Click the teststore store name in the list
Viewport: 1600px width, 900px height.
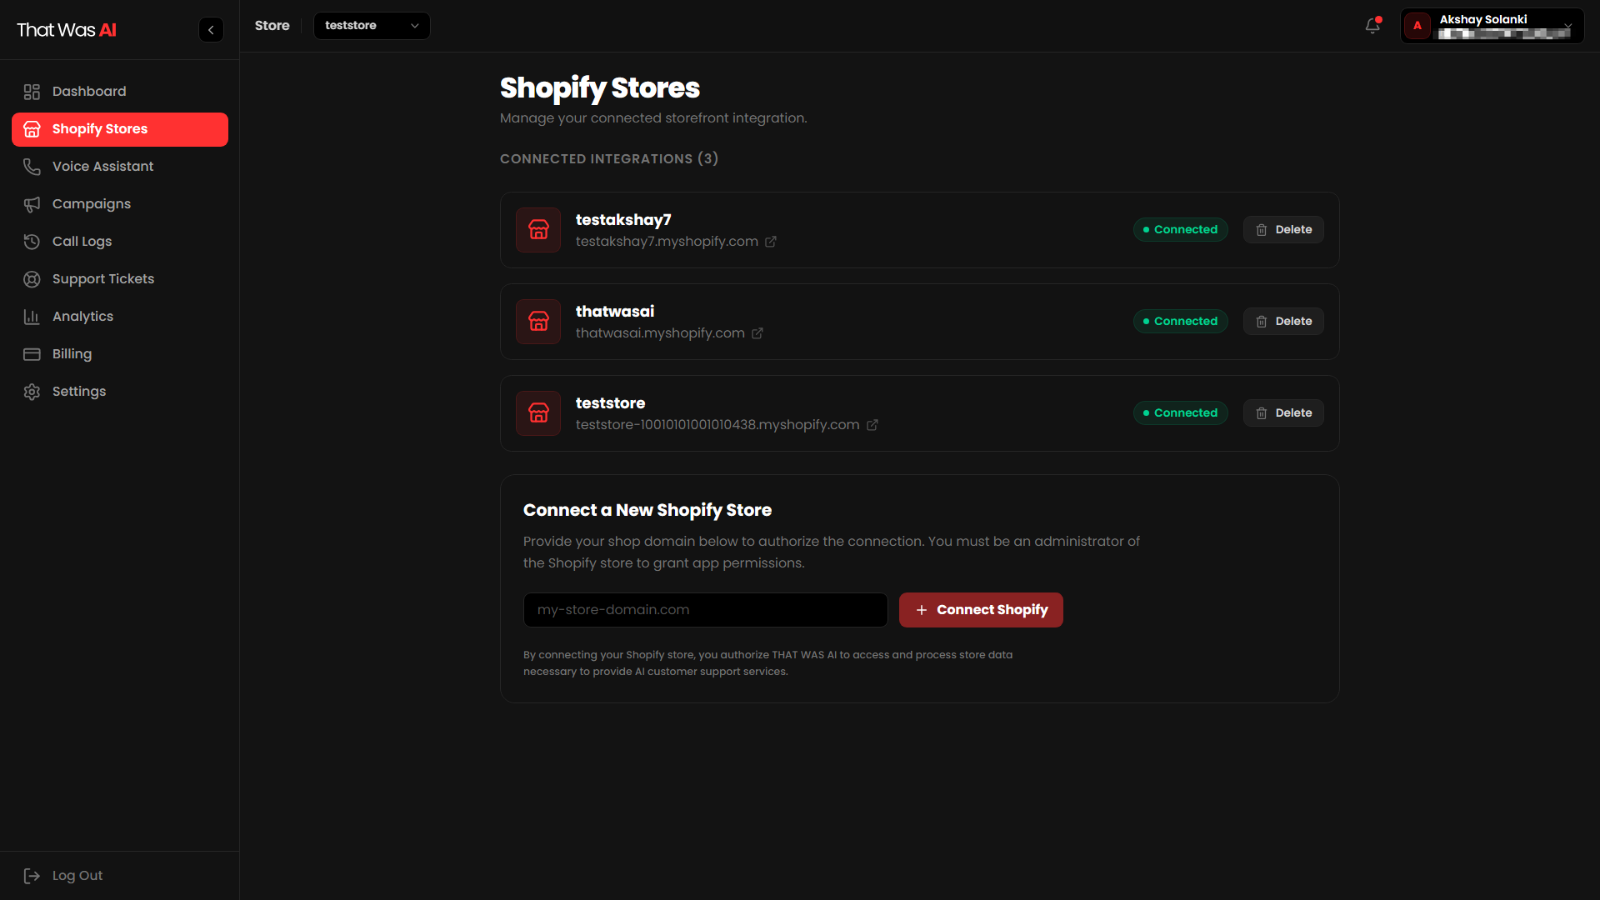point(611,404)
